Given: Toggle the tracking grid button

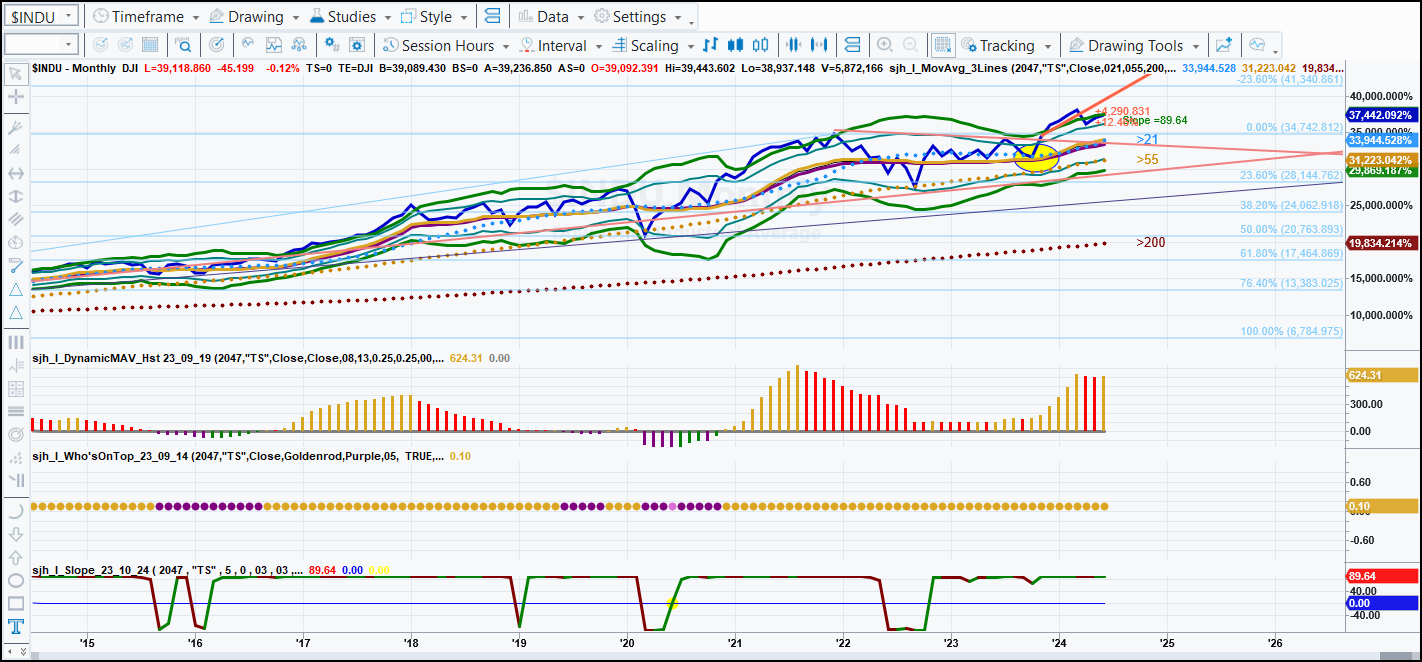Looking at the screenshot, I should [942, 45].
